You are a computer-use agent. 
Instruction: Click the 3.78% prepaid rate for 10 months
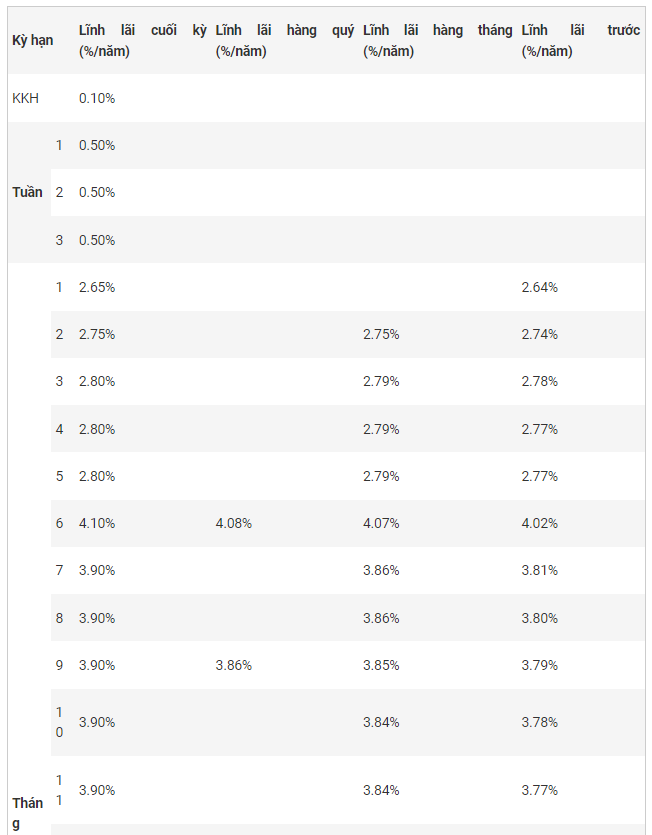[540, 722]
